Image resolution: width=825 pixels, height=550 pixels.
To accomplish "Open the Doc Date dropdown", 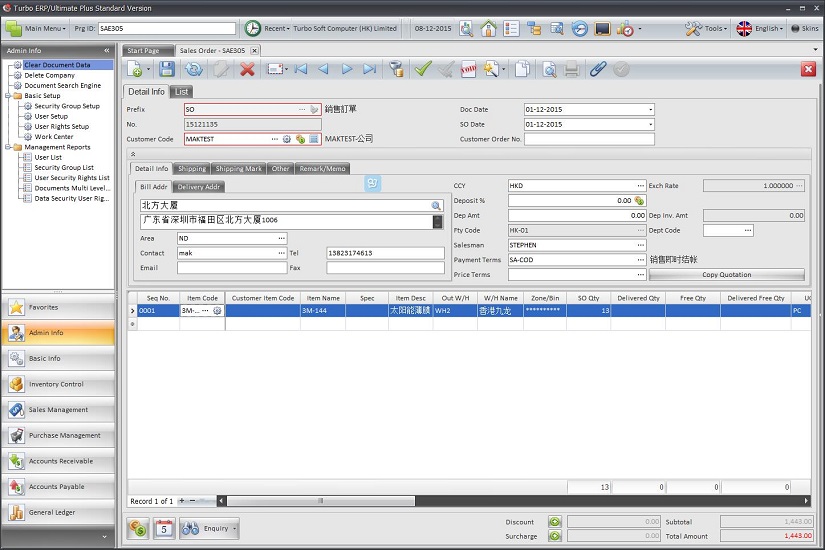I will [x=650, y=109].
